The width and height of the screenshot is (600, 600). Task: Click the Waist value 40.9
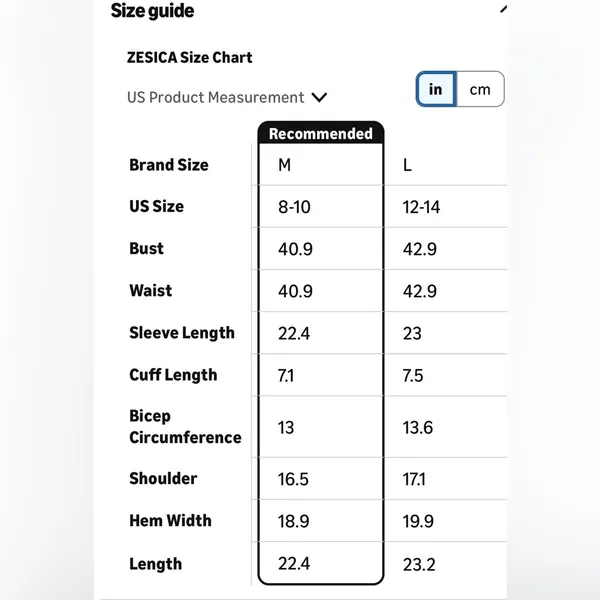point(295,291)
